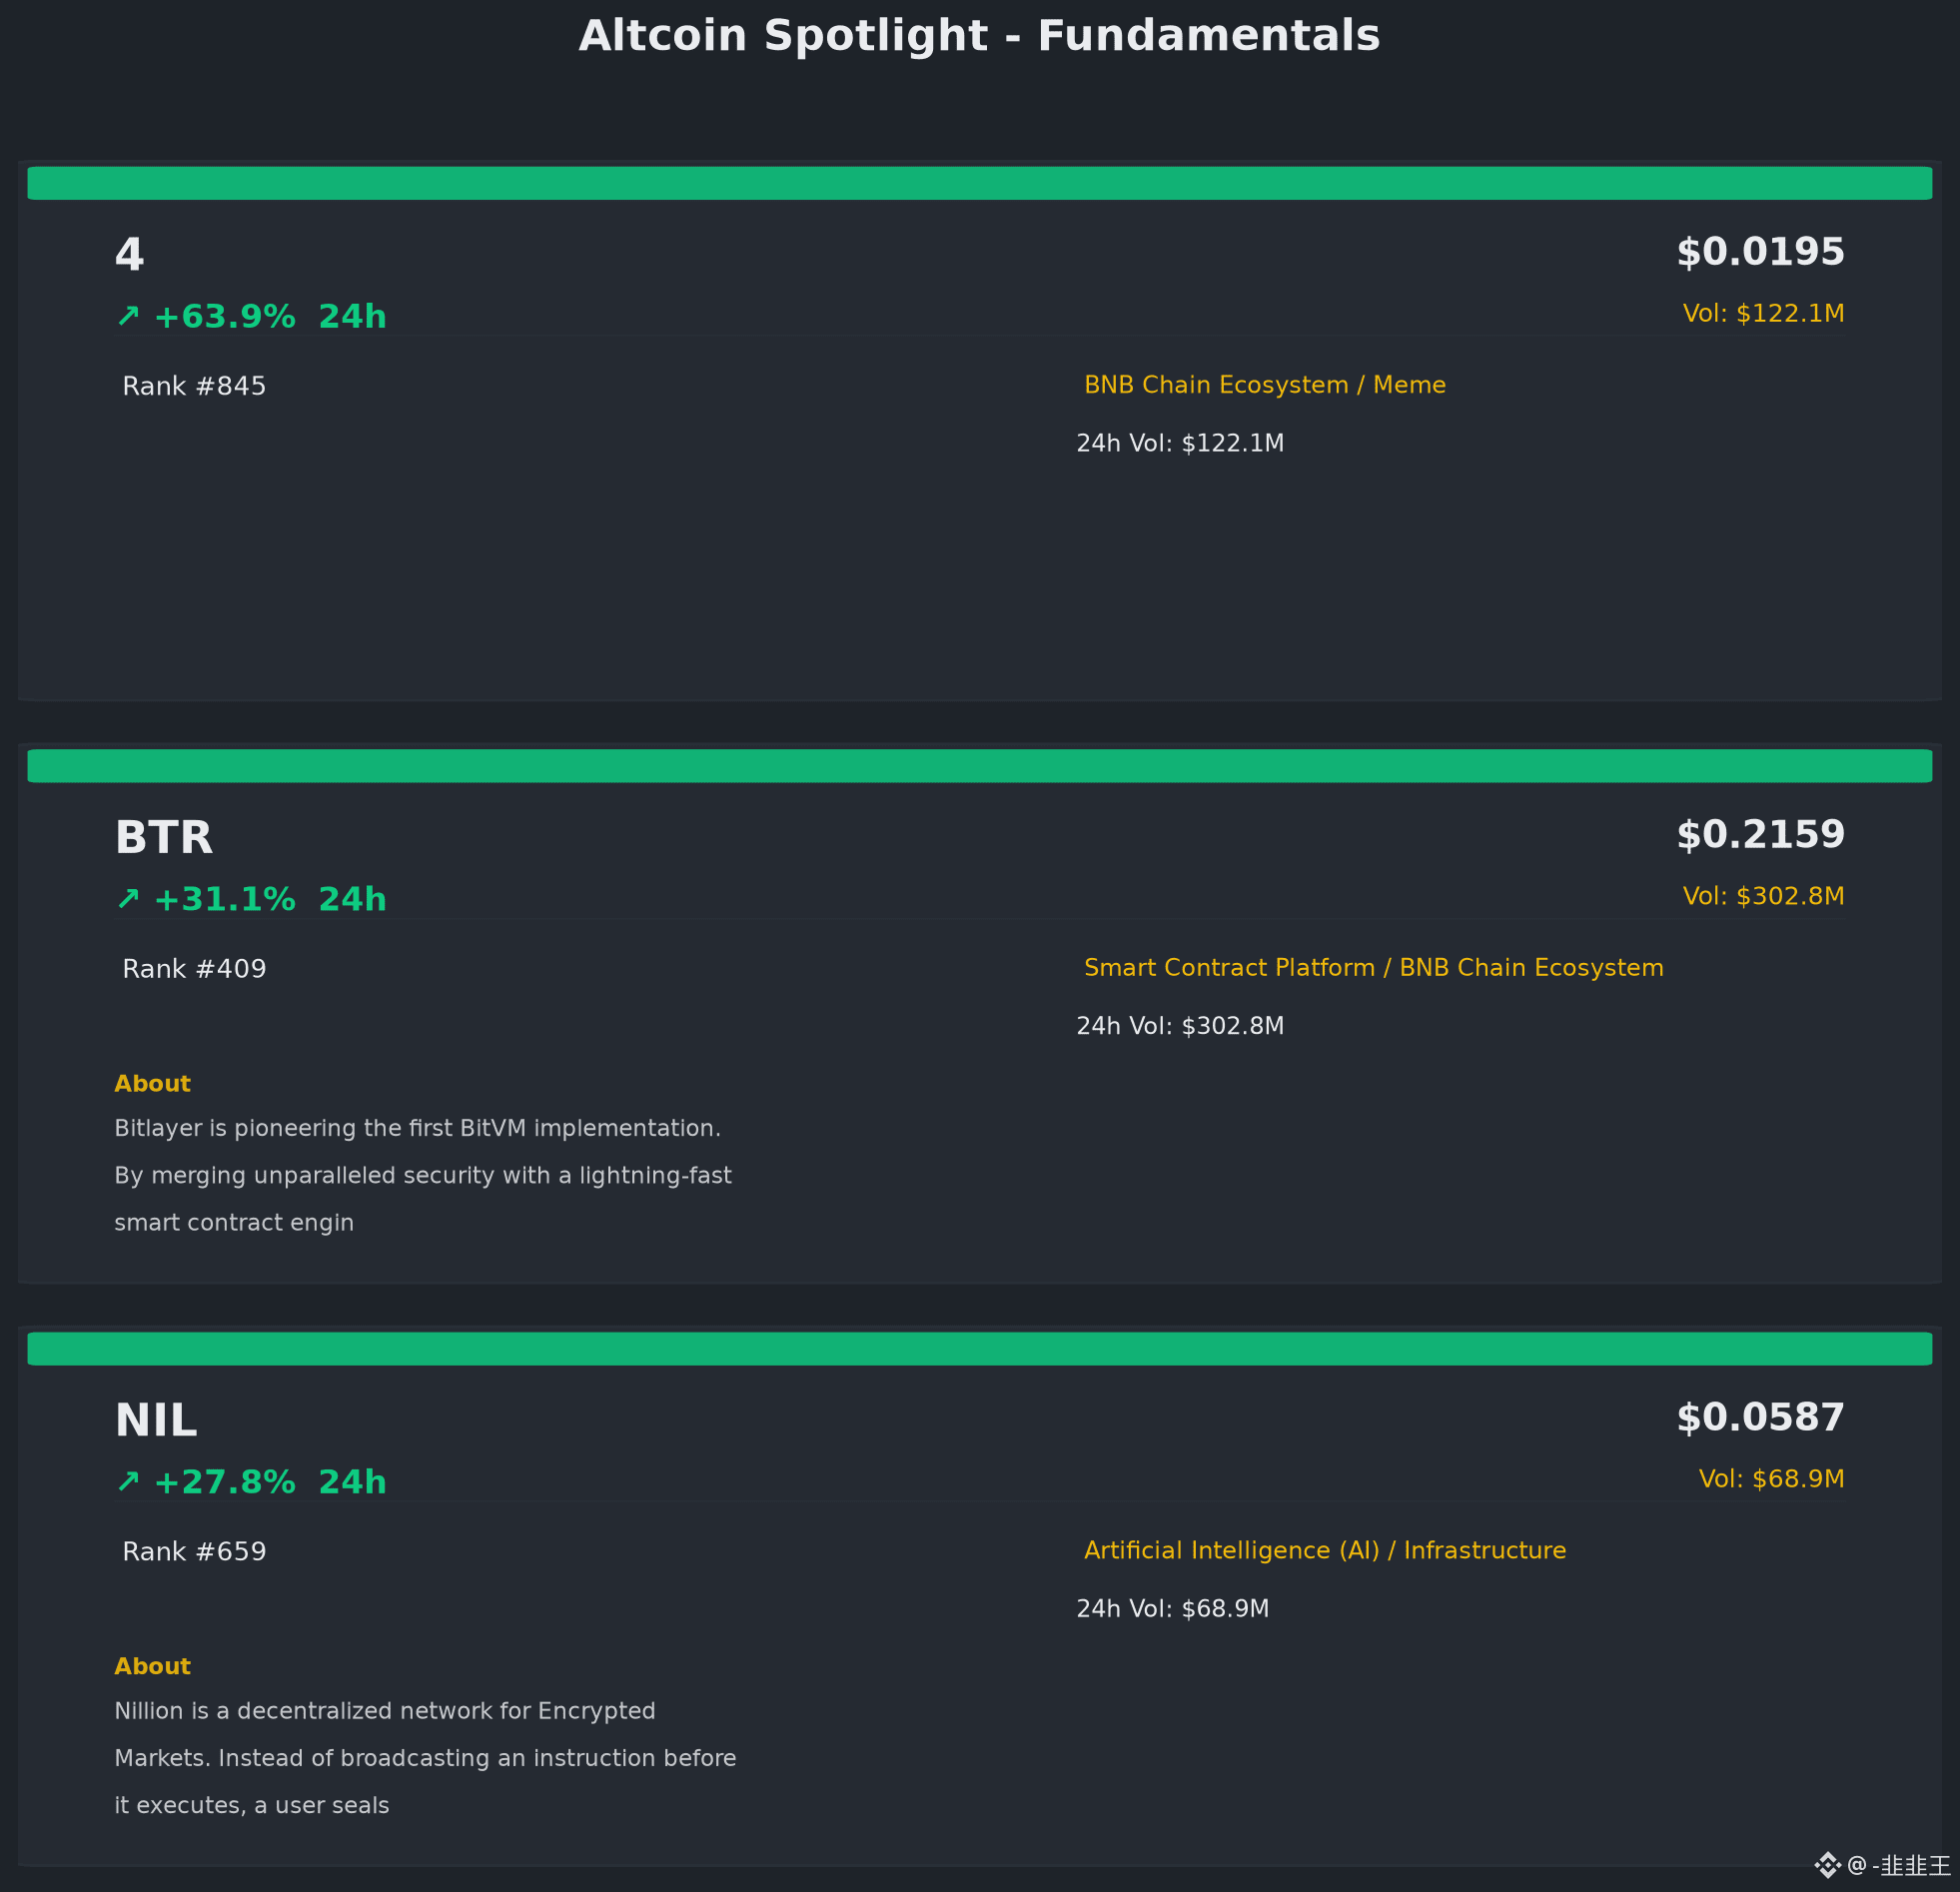The image size is (1960, 1892).
Task: Click the Altcoin Spotlight - Fundamentals title
Action: 979,36
